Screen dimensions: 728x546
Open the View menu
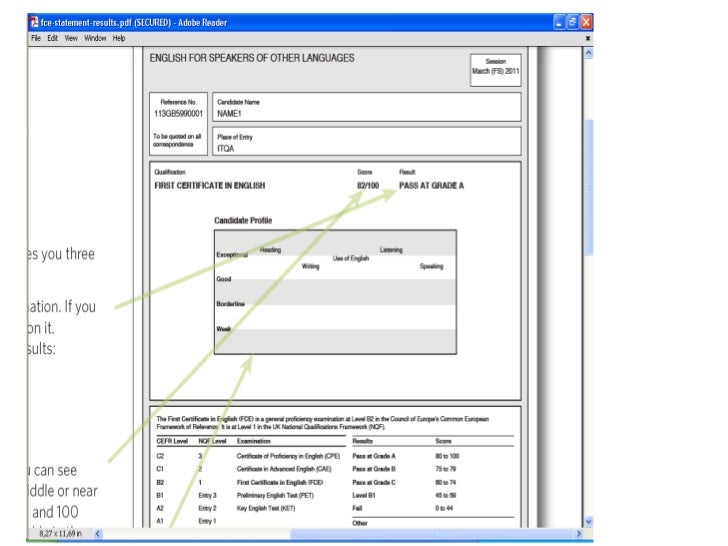[71, 38]
